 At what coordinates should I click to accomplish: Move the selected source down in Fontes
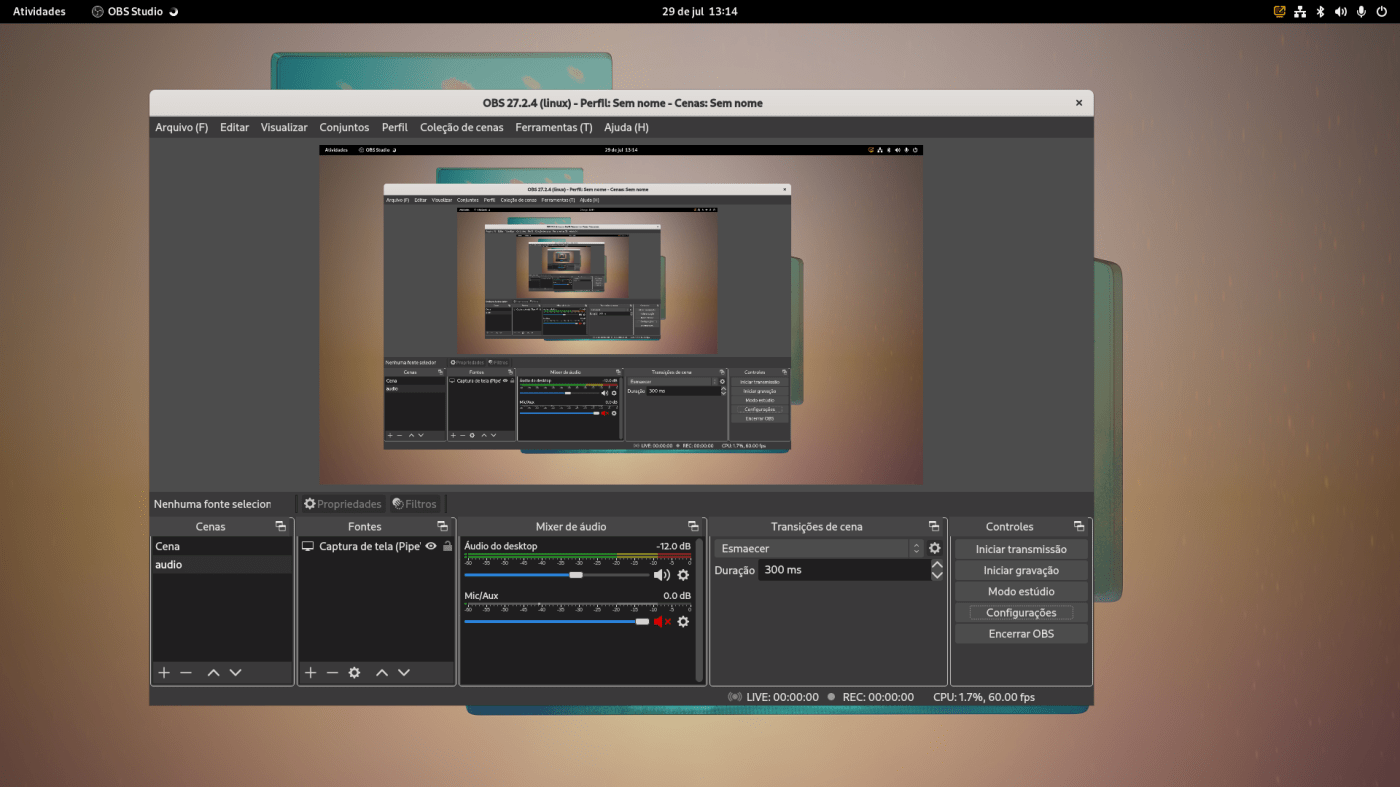(x=403, y=672)
